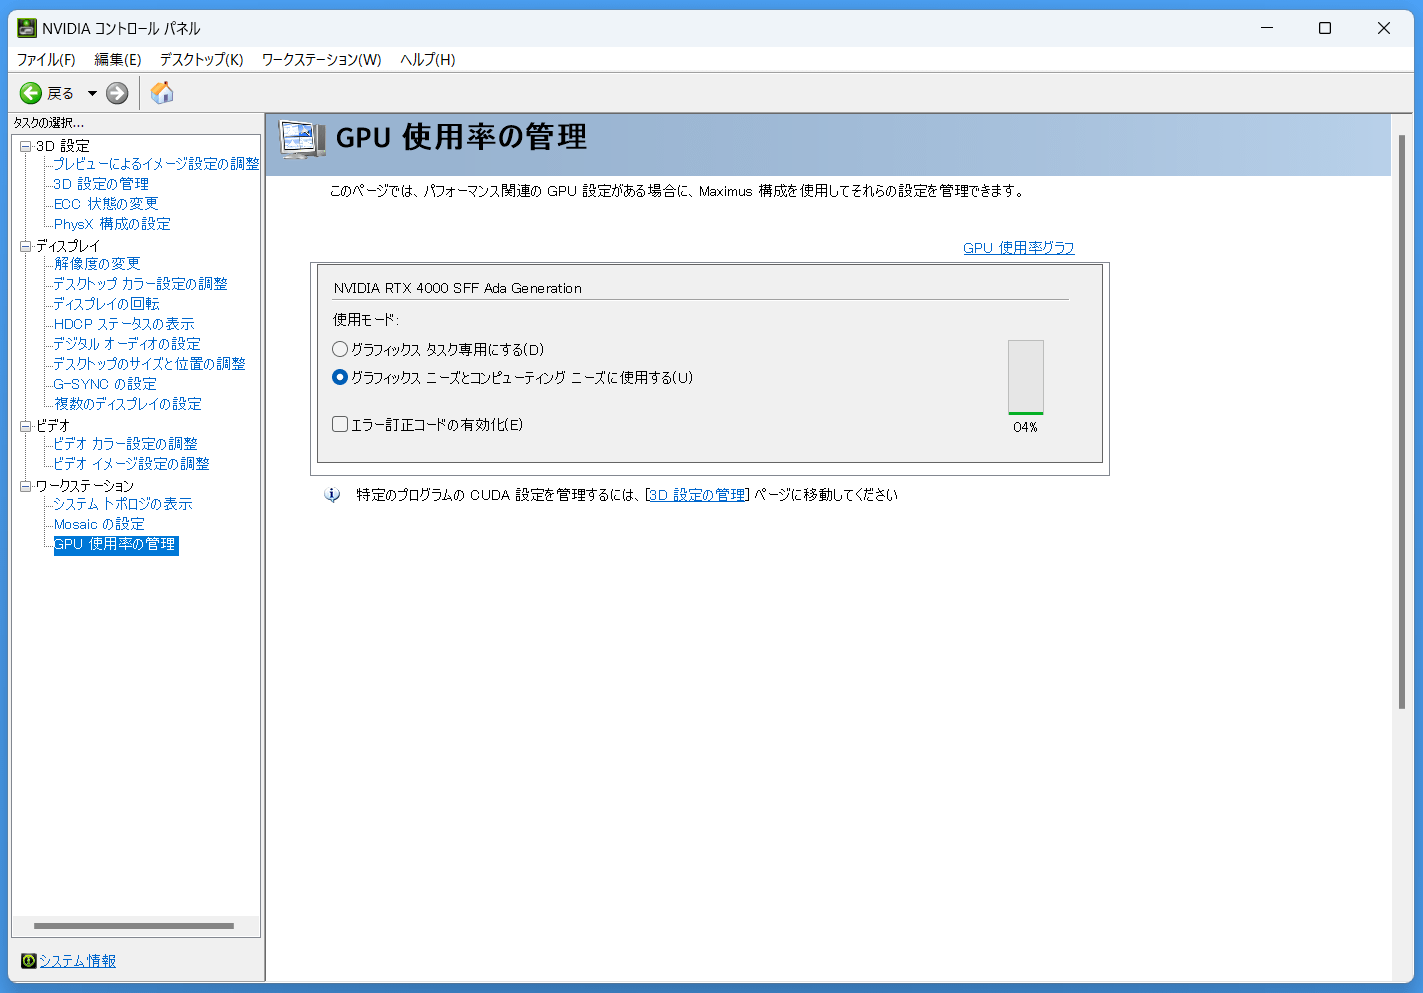The width and height of the screenshot is (1423, 993).
Task: Click the ビデオ category label in tree
Action: 53,426
